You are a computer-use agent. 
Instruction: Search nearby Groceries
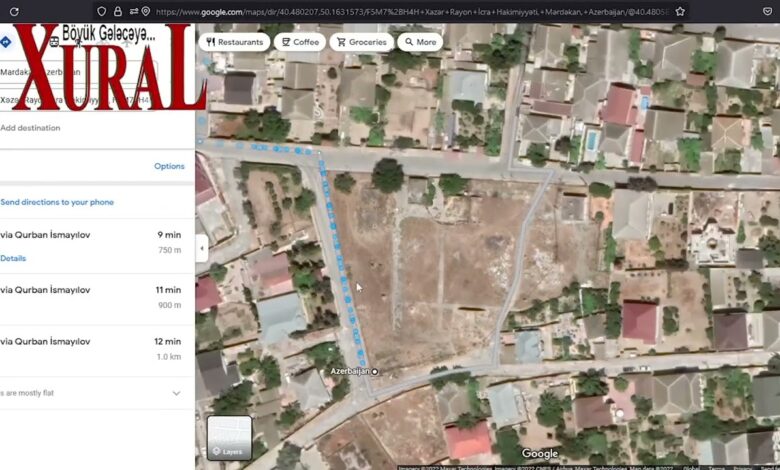click(362, 42)
